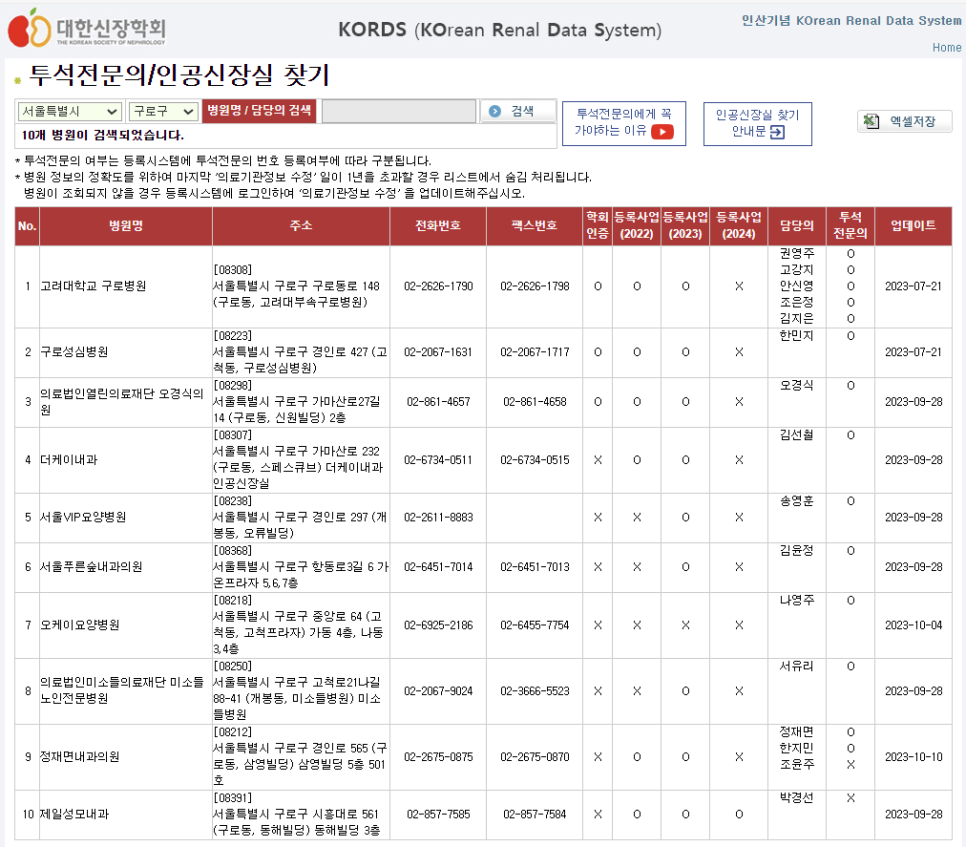Viewport: 966px width, 847px height.
Task: Select hospital name 고려대학교 구로병원
Action: tap(93, 286)
